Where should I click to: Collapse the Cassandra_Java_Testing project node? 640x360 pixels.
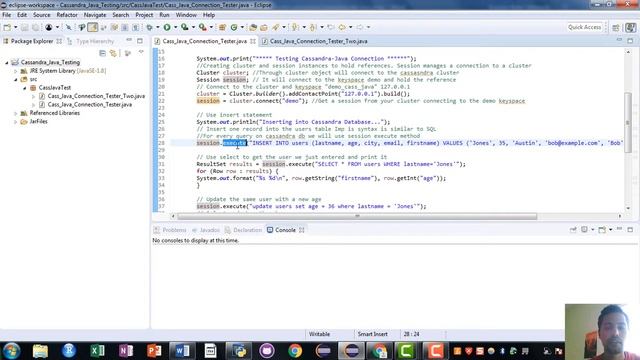point(7,62)
